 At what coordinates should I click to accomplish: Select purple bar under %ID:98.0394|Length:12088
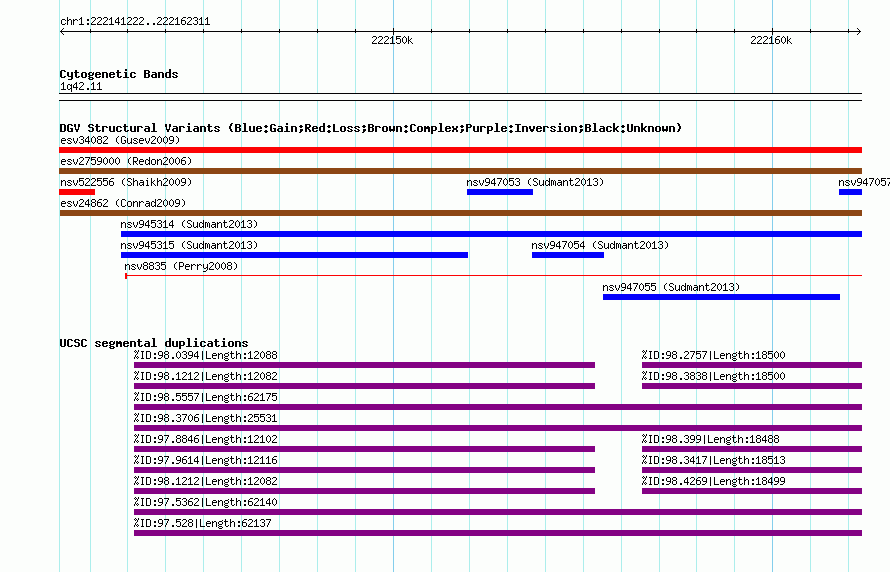click(x=364, y=365)
